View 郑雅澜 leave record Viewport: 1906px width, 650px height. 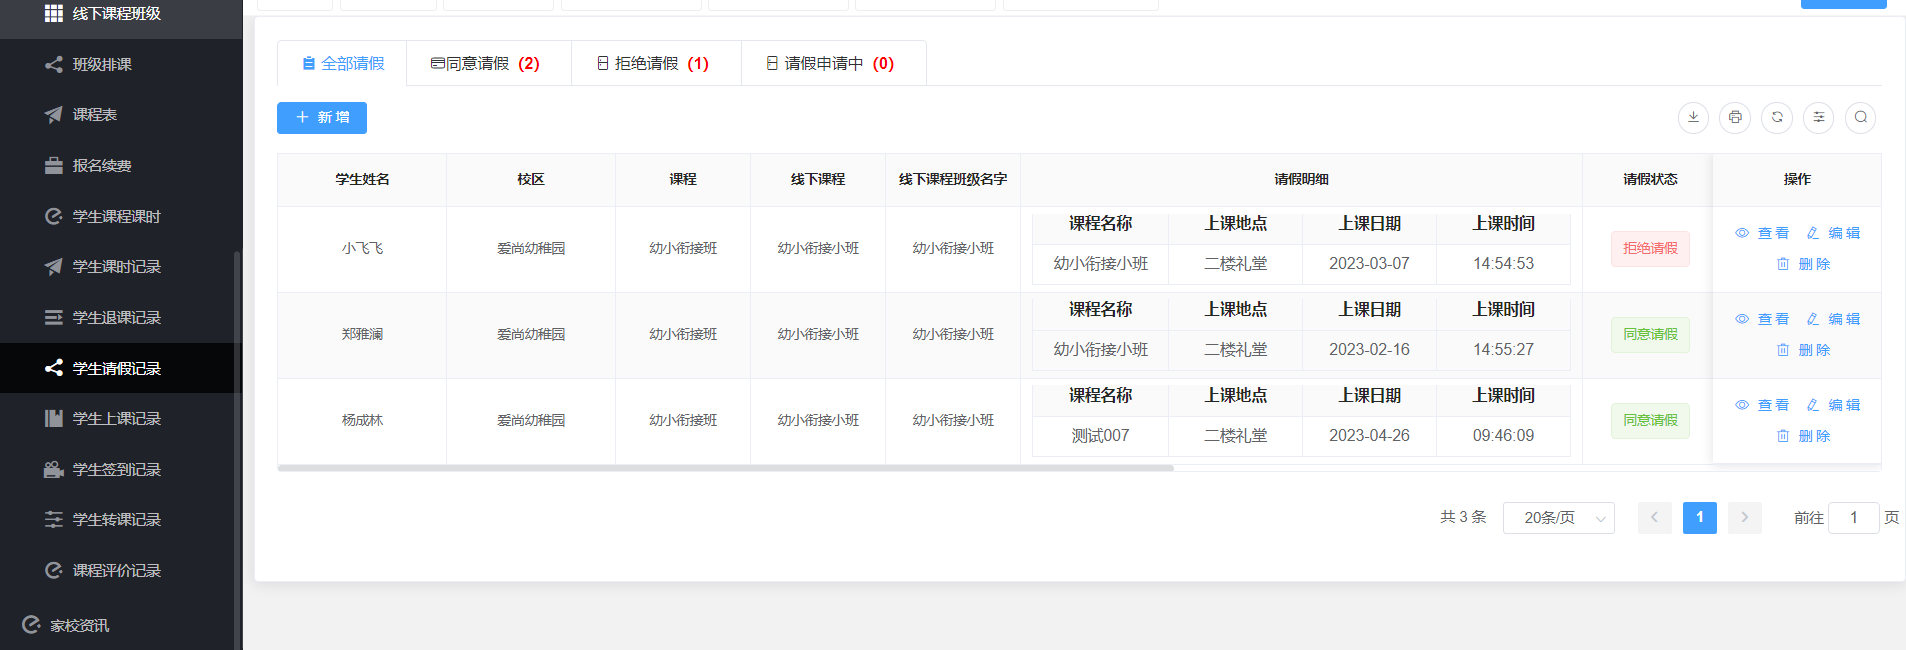tap(1762, 319)
